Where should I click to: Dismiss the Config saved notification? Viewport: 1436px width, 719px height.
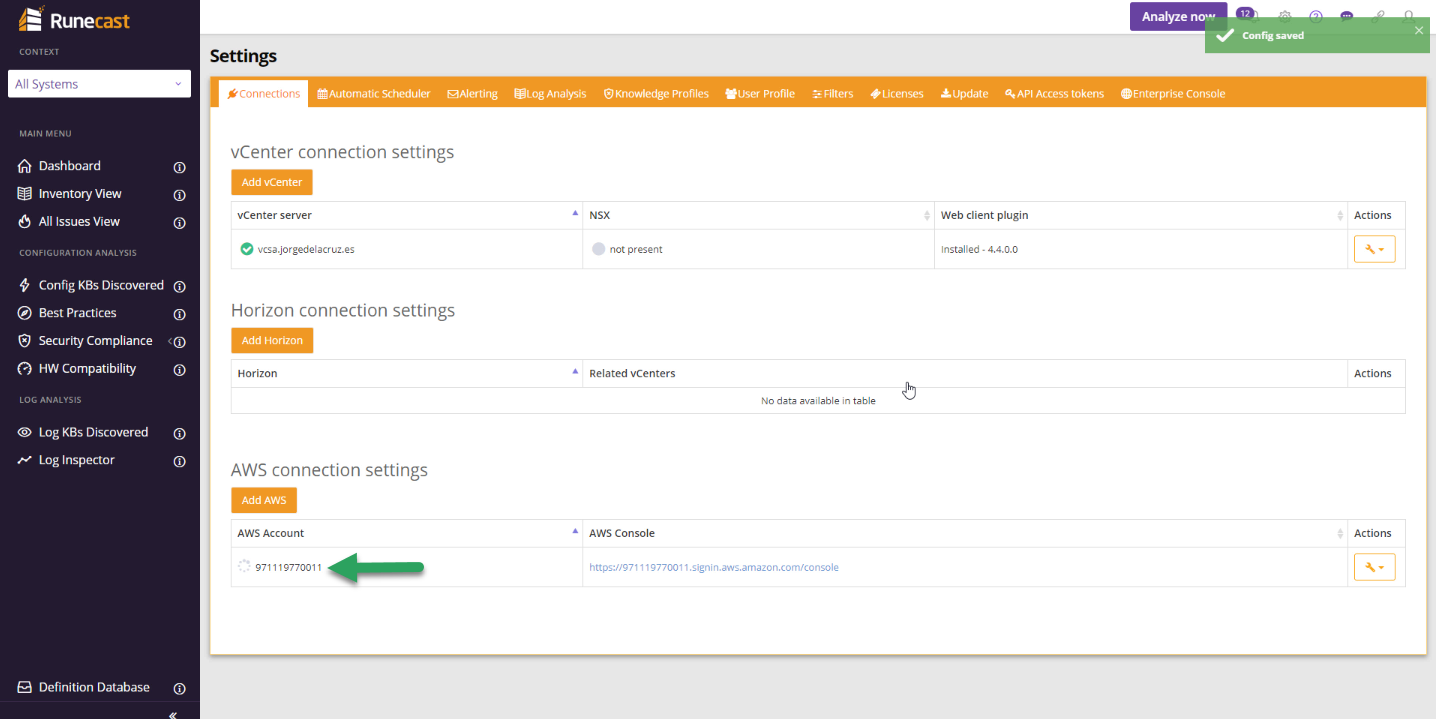pos(1418,30)
